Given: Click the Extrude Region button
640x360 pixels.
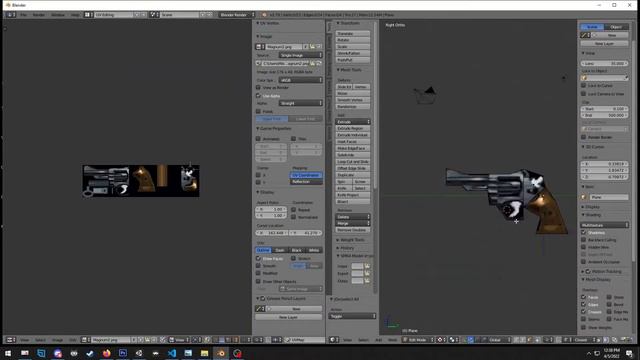Looking at the screenshot, I should [x=353, y=128].
